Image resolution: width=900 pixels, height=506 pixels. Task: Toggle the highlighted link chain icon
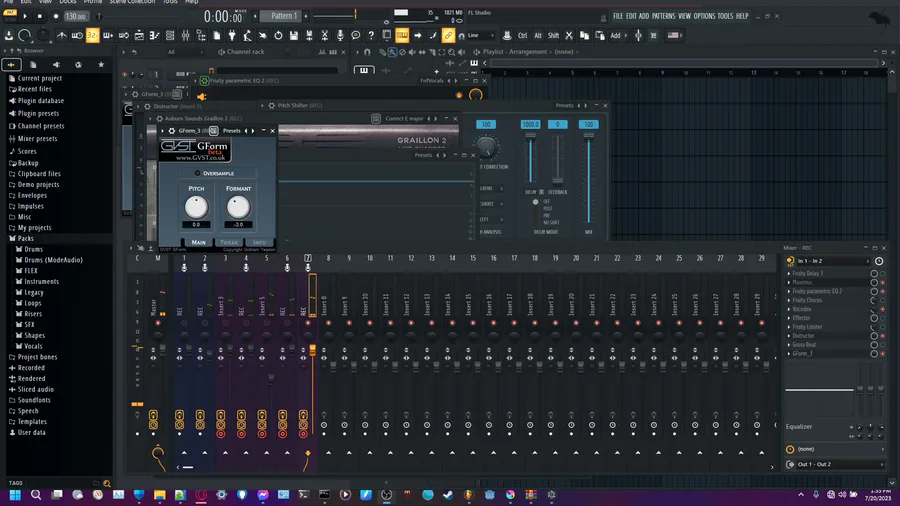point(448,36)
